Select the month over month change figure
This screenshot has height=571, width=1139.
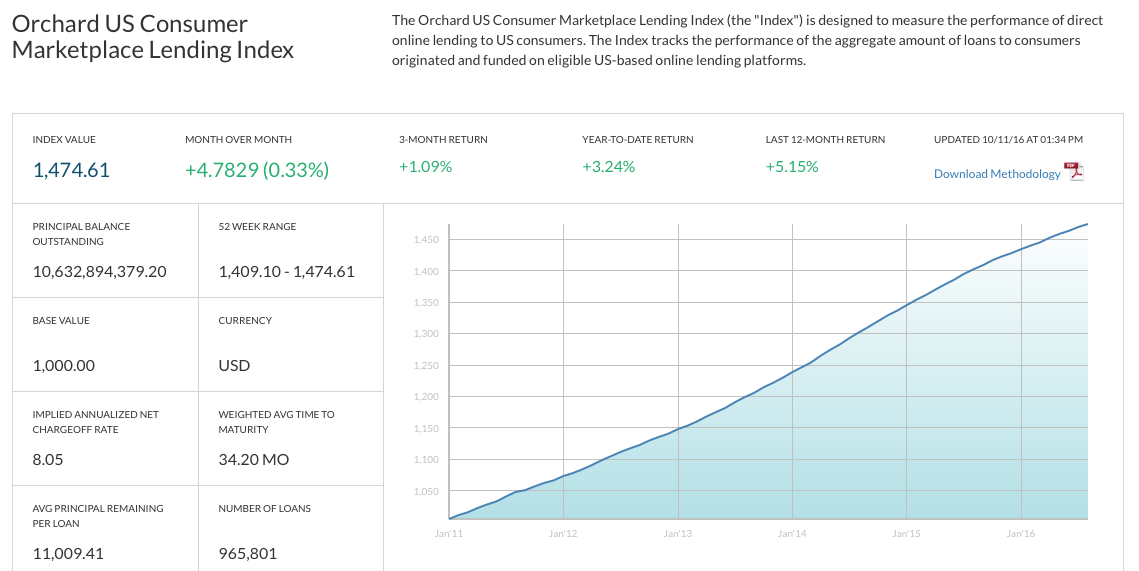pos(257,170)
